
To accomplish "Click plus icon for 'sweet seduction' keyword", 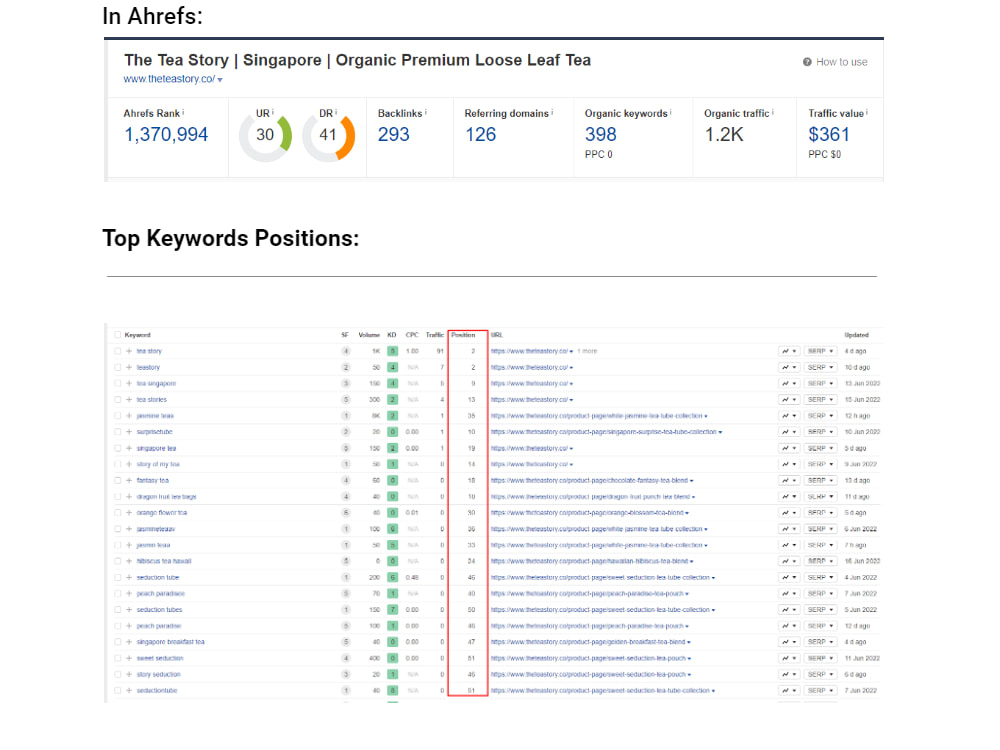I will (129, 658).
